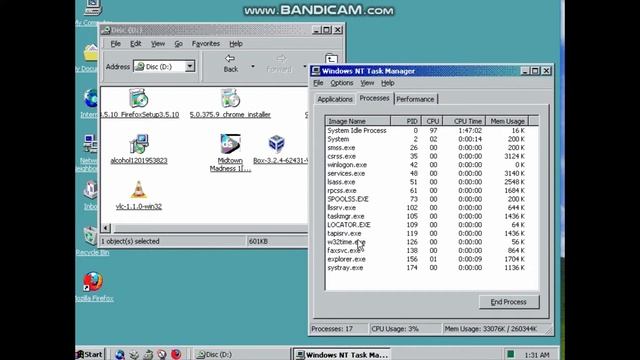Open the Back button history dropdown arrow
Screen dimensions: 640x360
click(x=253, y=66)
